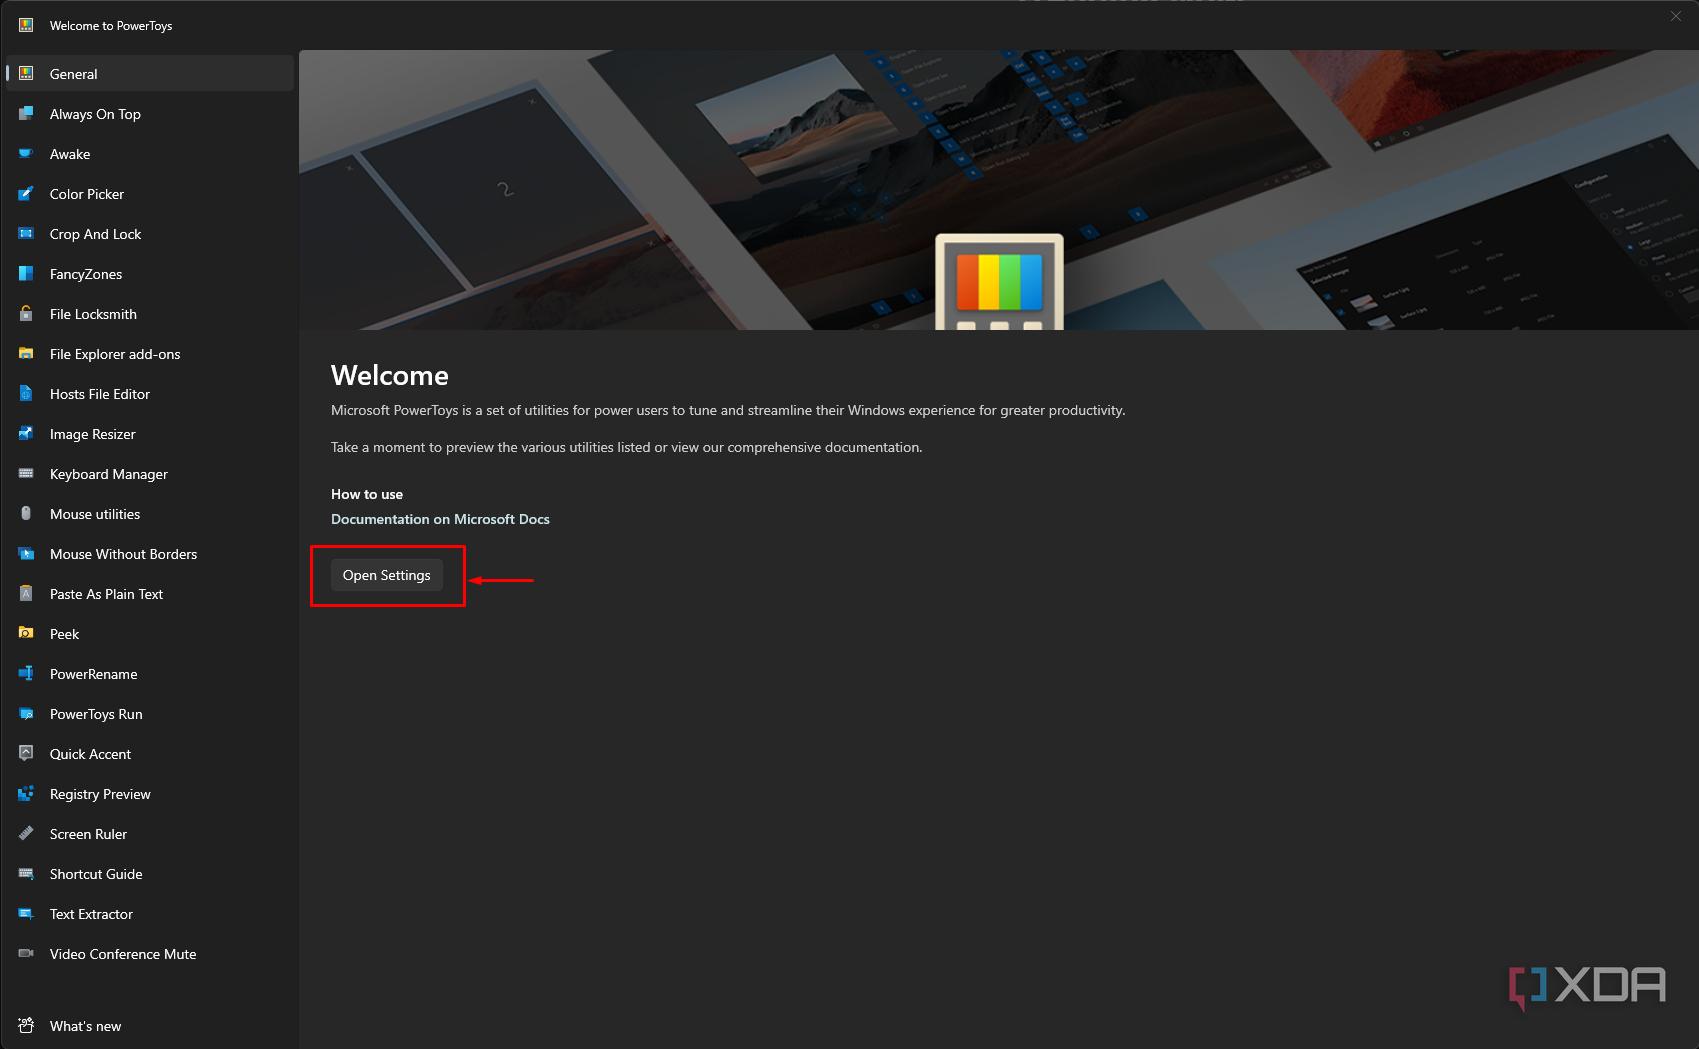Open the Awake section label

click(70, 154)
